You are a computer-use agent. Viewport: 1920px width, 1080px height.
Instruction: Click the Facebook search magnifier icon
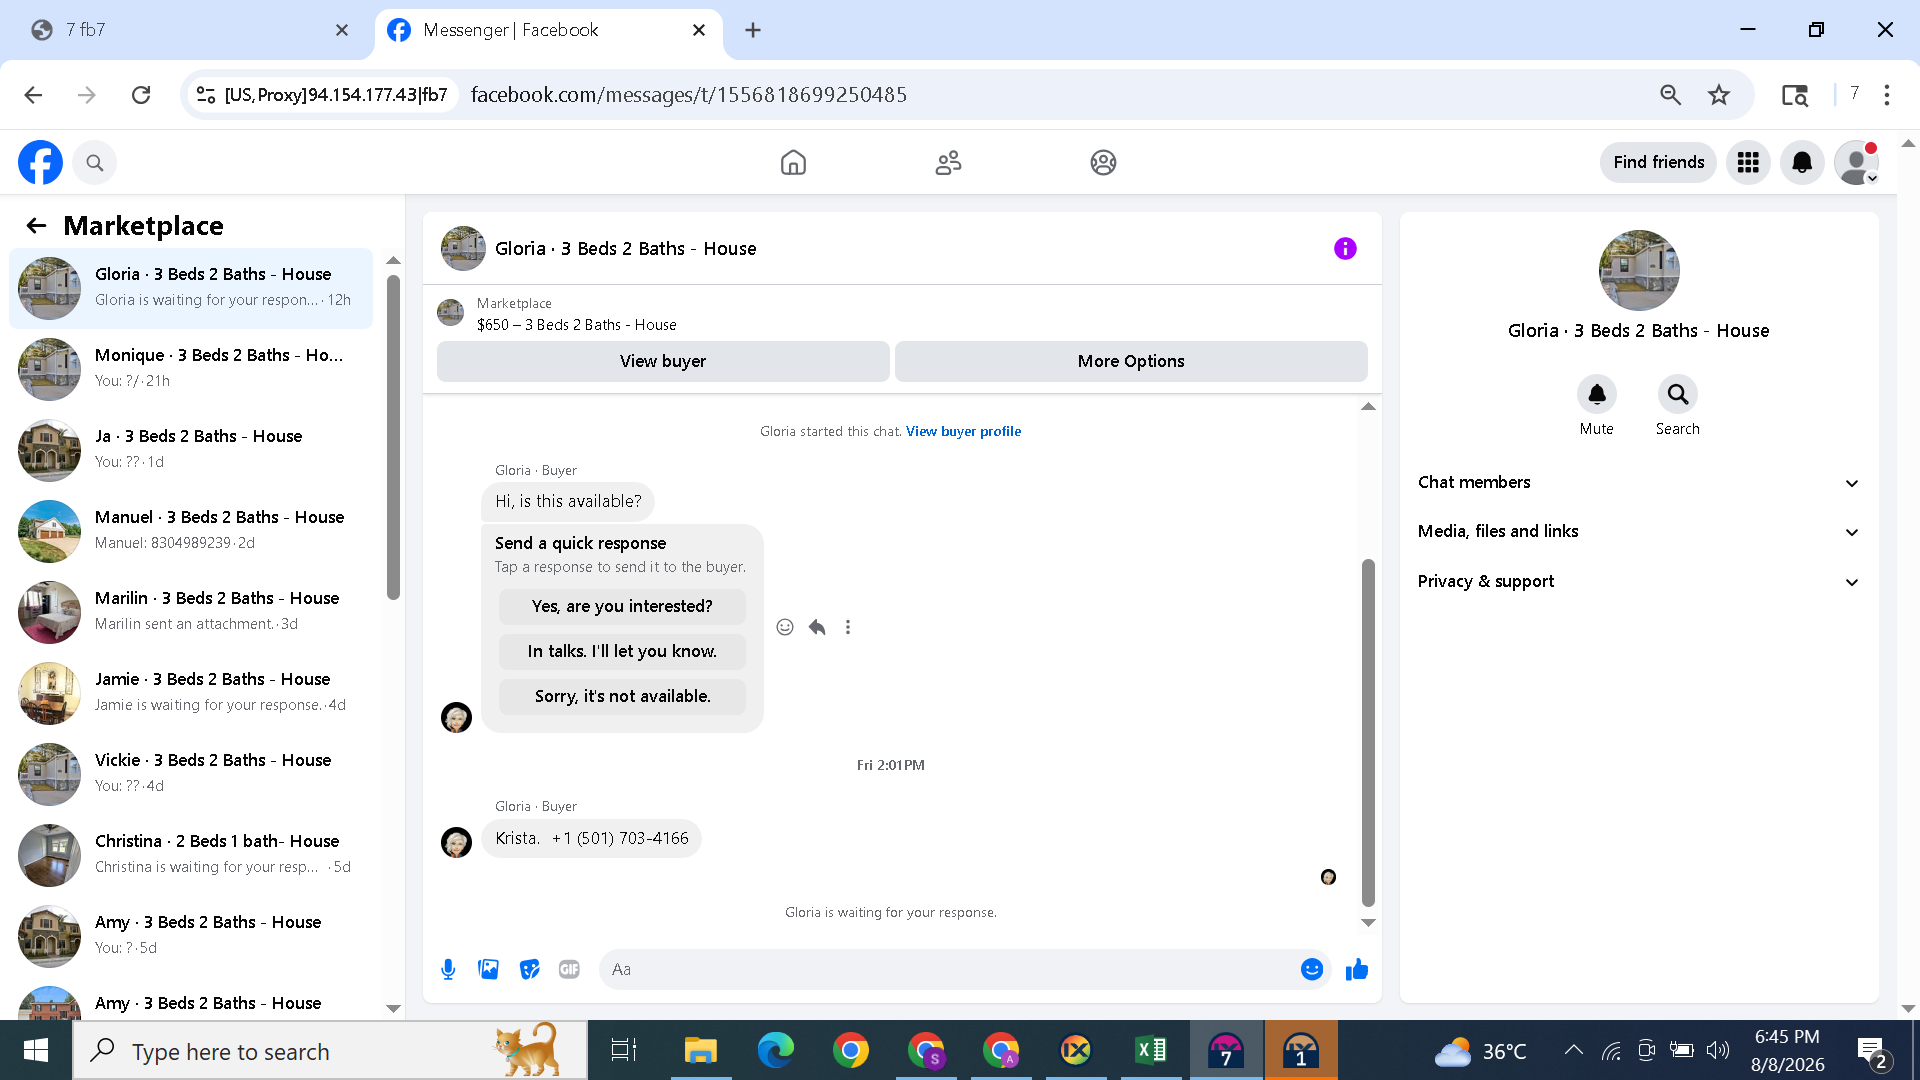click(x=95, y=162)
